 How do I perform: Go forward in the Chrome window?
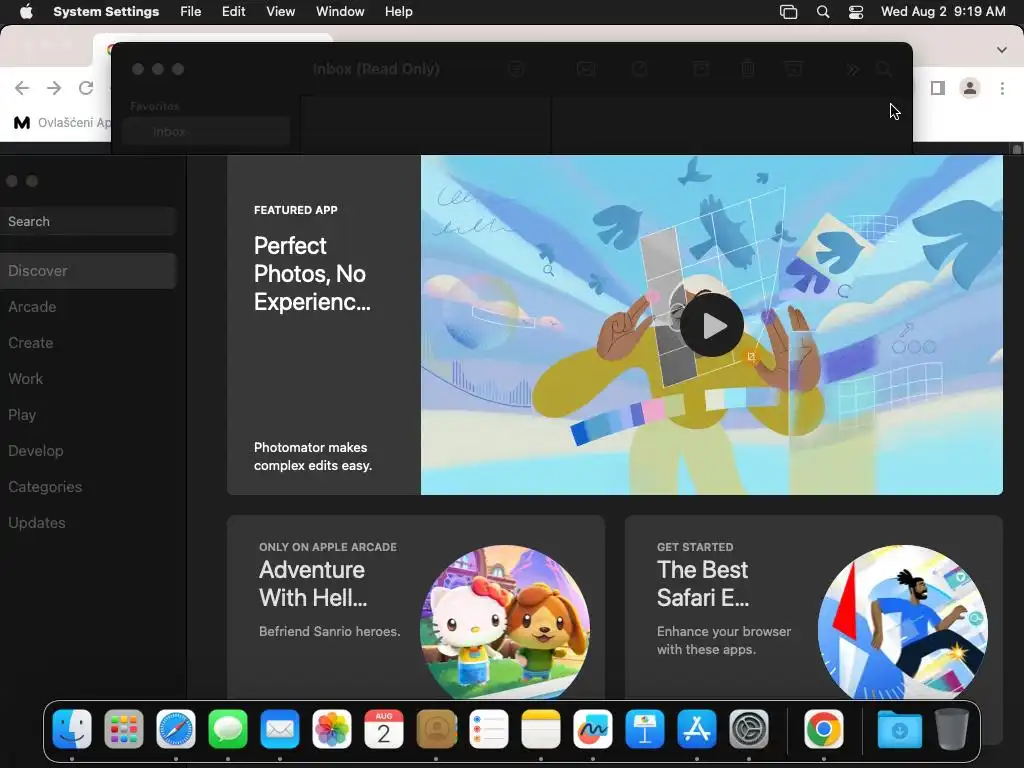point(54,88)
